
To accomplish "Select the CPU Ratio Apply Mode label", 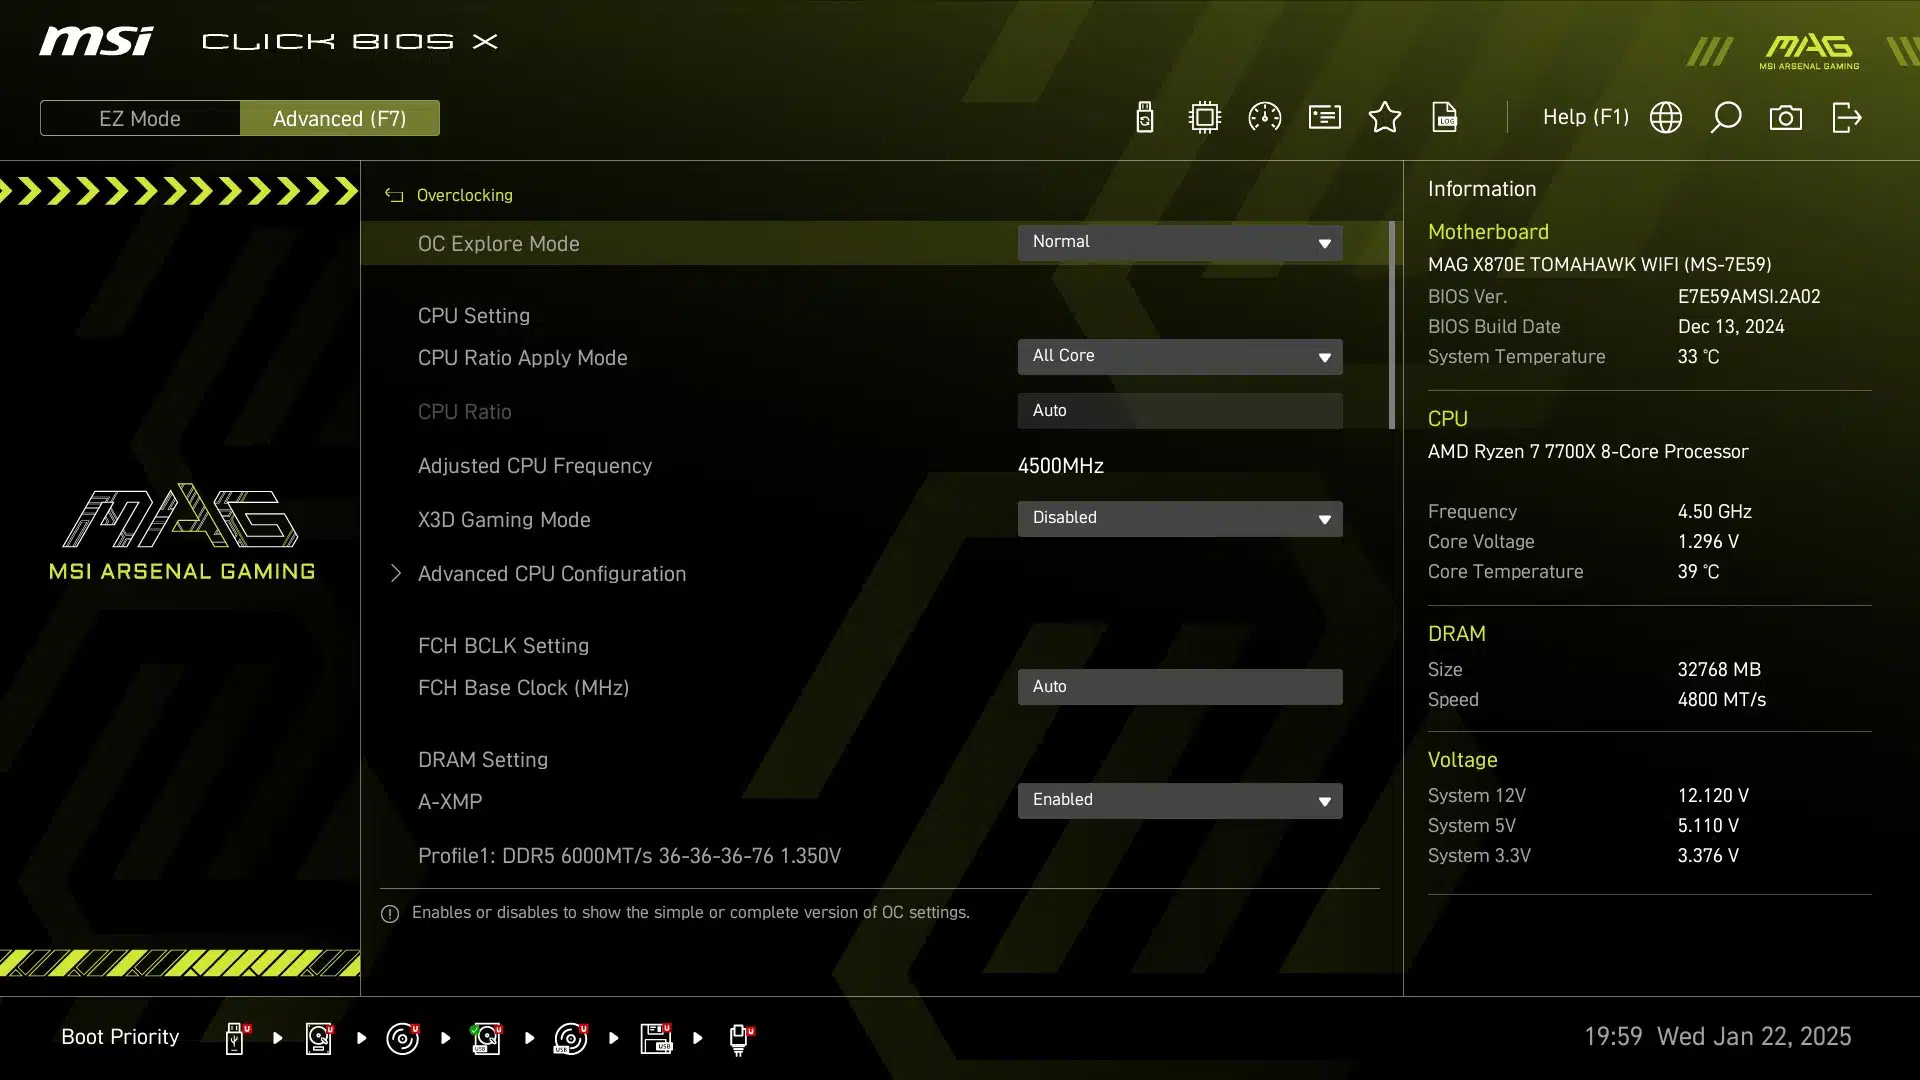I will 522,358.
